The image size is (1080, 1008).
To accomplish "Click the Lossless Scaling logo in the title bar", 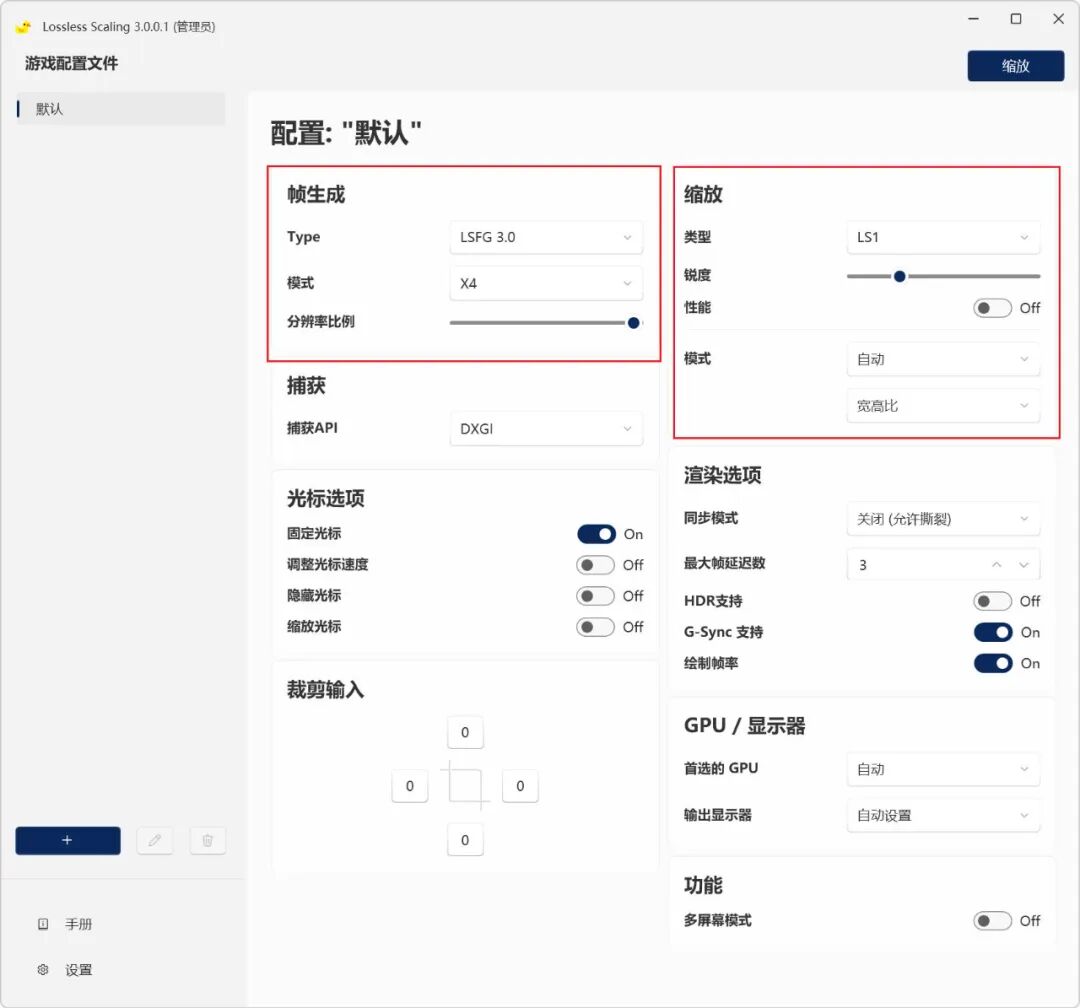I will coord(22,26).
